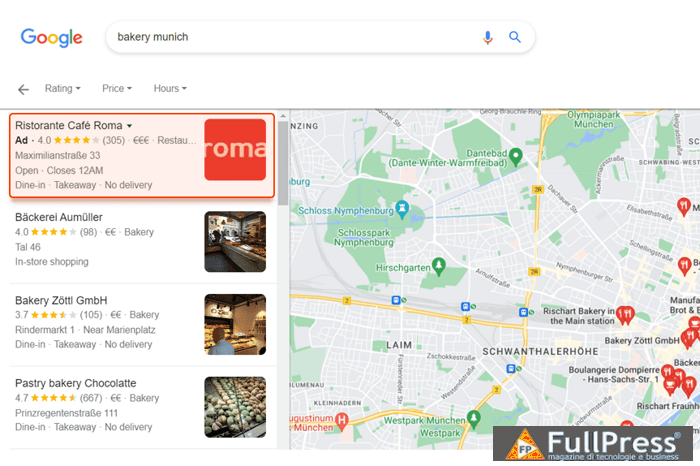Click the Google logo

click(x=51, y=38)
